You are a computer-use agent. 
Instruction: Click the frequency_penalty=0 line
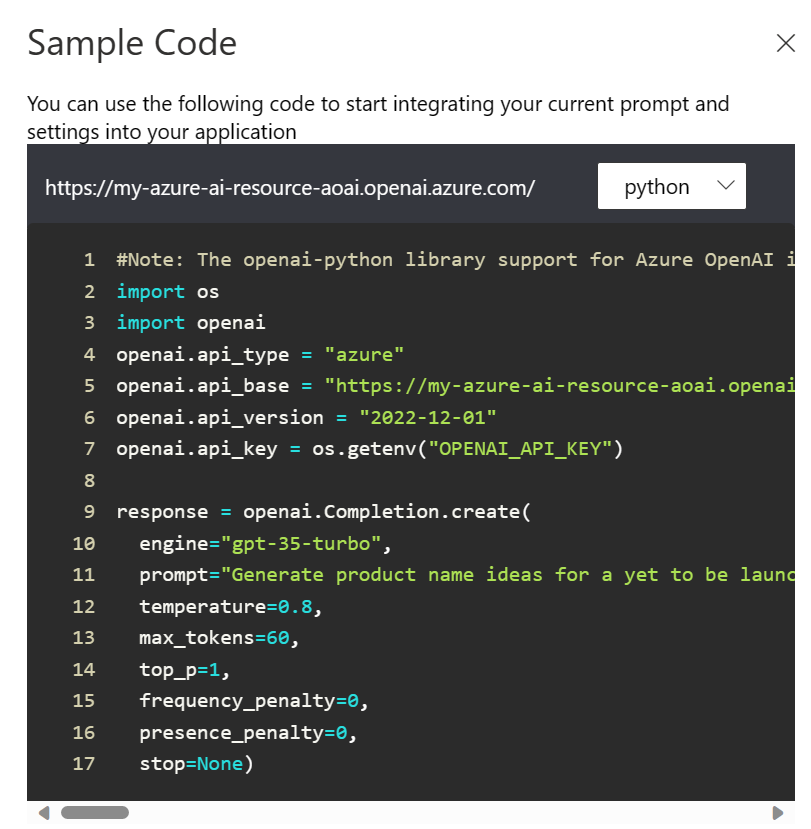(x=254, y=701)
